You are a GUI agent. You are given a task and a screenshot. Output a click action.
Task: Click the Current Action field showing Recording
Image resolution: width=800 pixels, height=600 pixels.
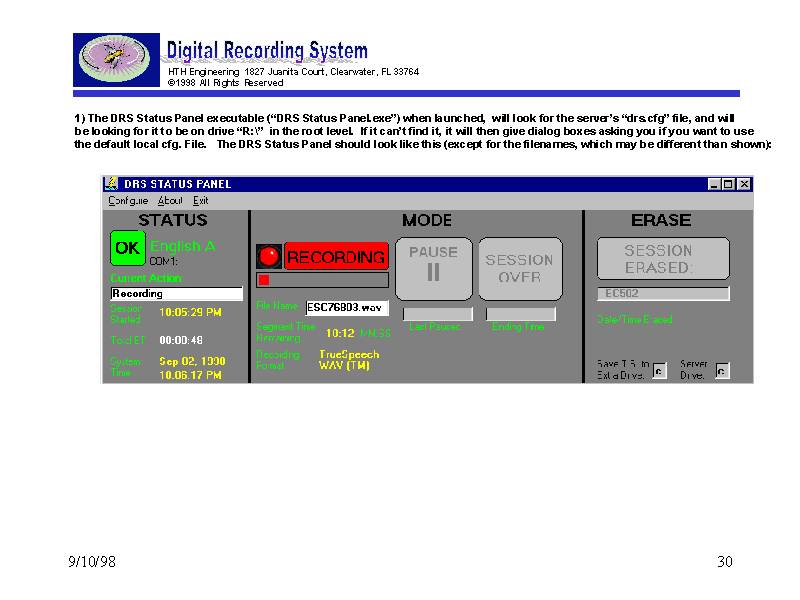pyautogui.click(x=176, y=294)
